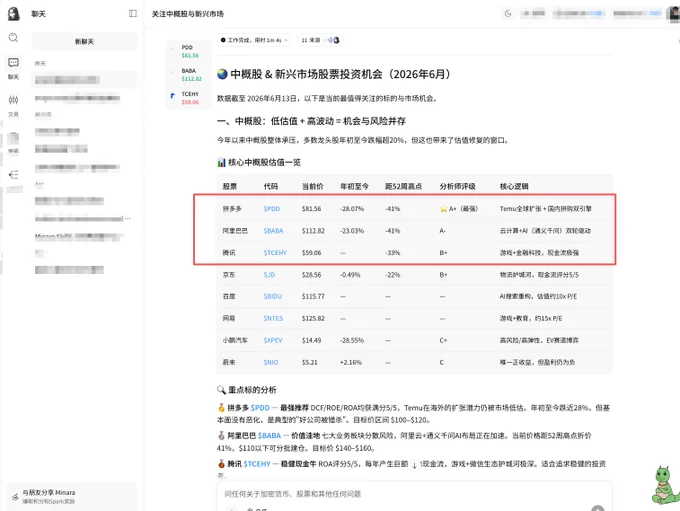Toggle the sidebar panel icon
680x511 pixels.
[x=133, y=13]
